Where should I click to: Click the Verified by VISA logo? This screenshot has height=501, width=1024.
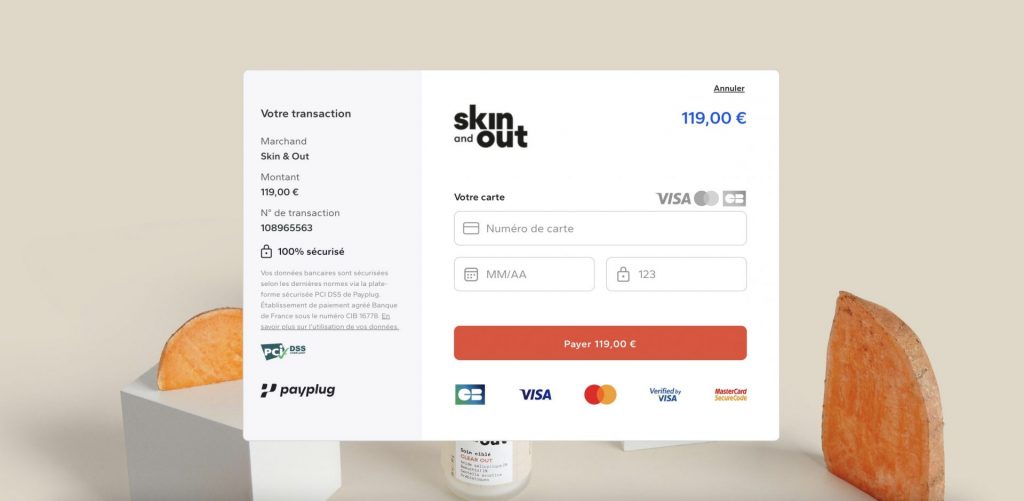pos(665,395)
